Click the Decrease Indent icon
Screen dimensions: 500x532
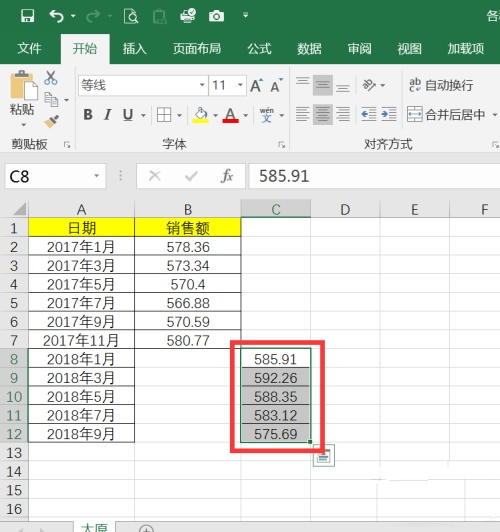[x=369, y=114]
